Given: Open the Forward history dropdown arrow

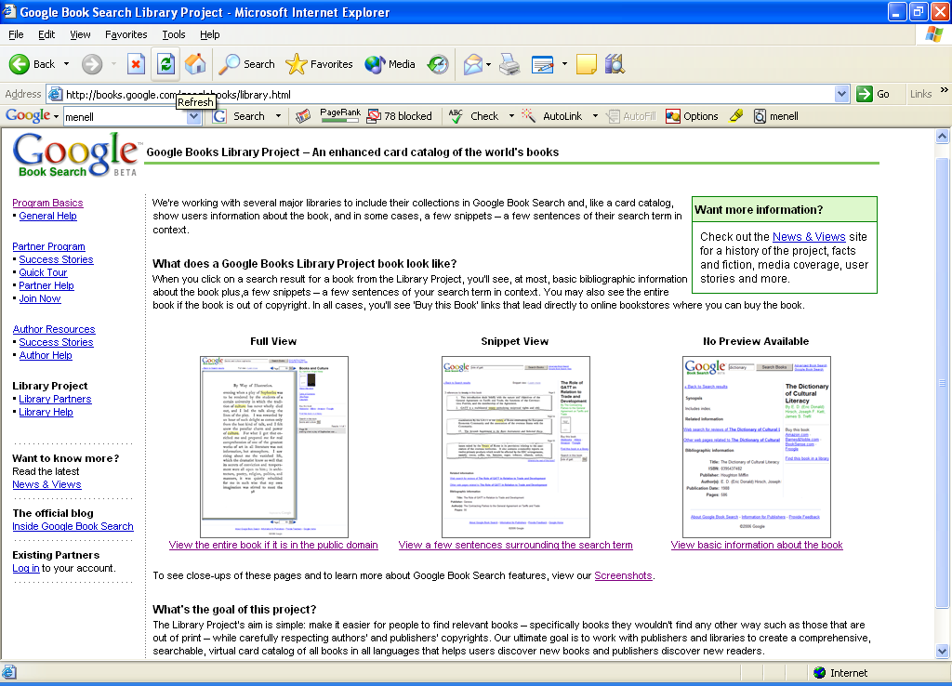Looking at the screenshot, I should (x=114, y=64).
